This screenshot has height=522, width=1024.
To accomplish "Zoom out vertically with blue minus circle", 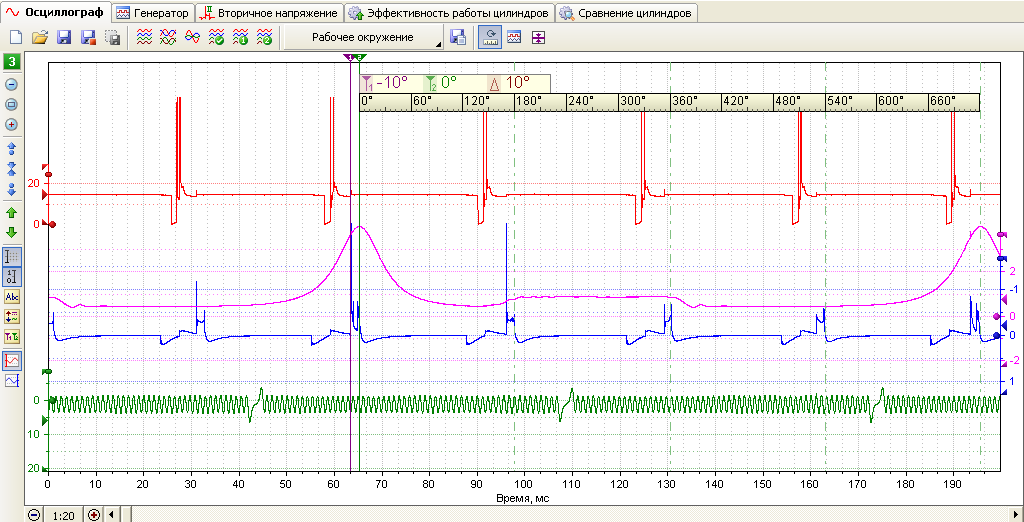I will click(x=12, y=84).
